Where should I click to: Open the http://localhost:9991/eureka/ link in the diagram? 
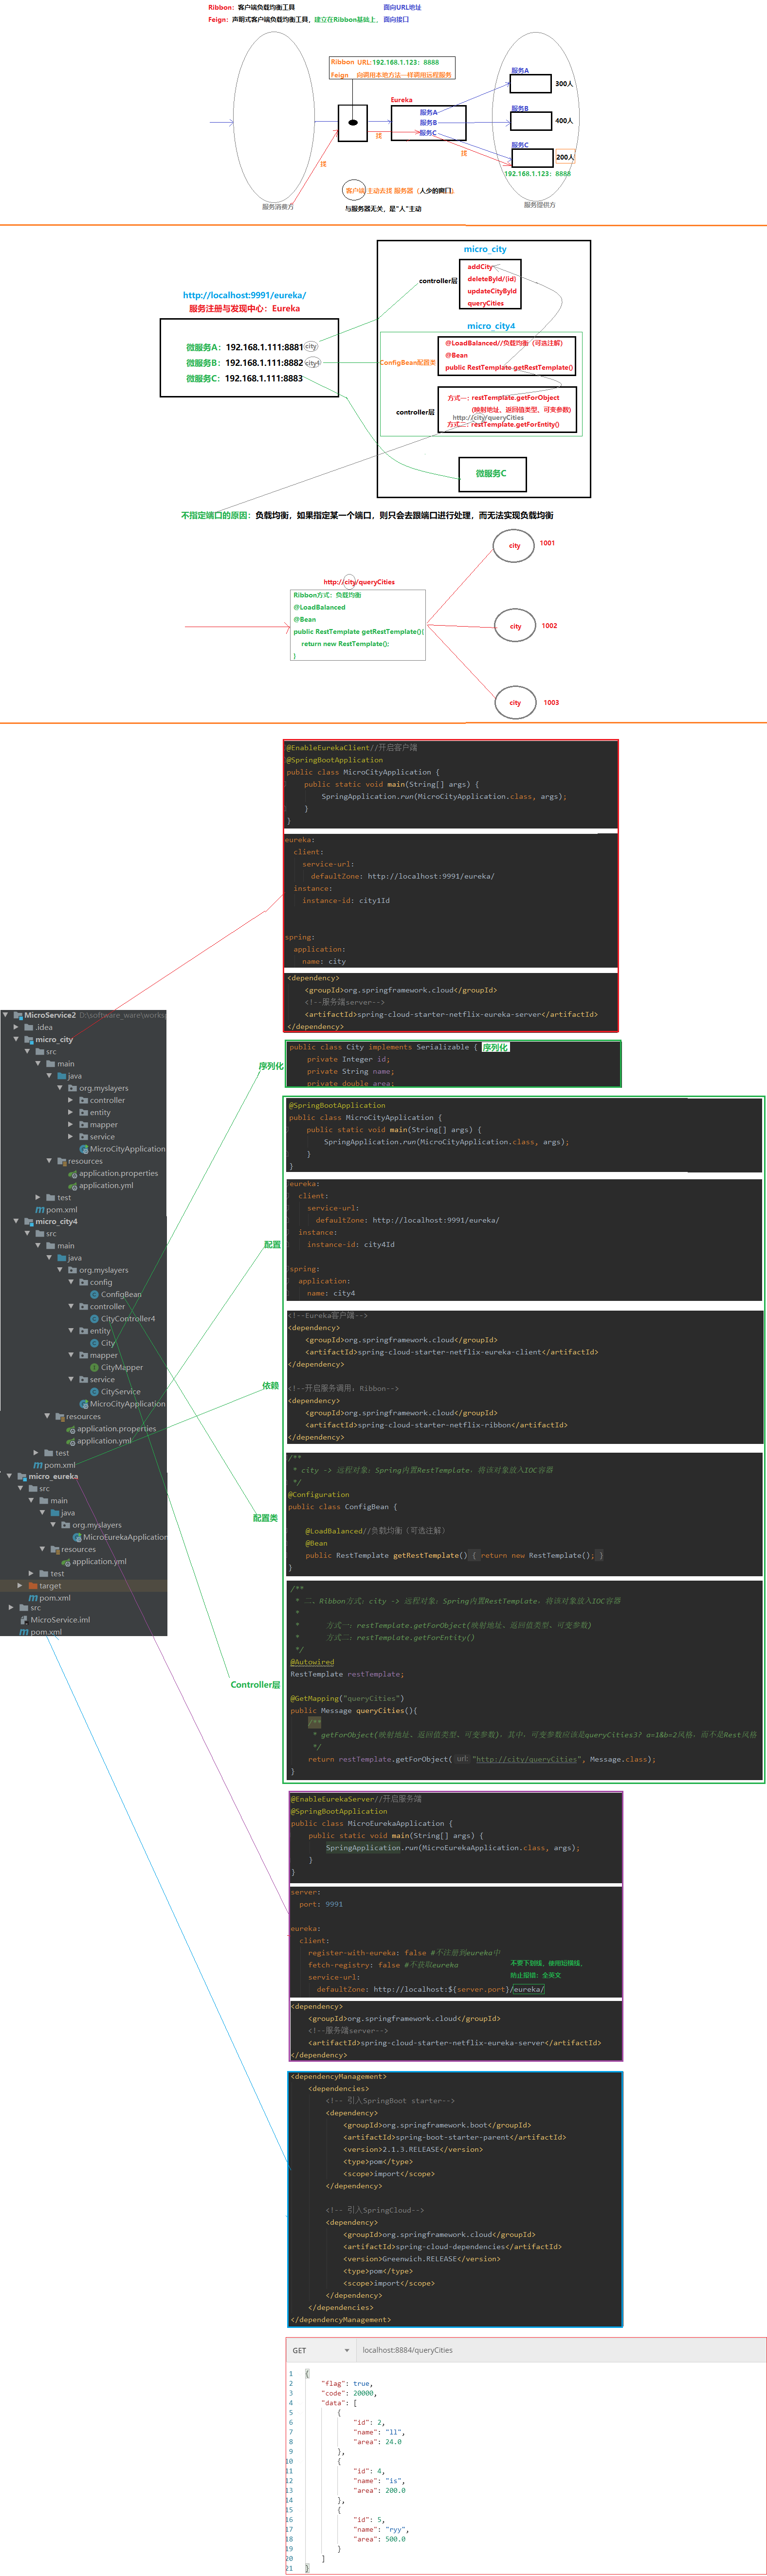pos(244,295)
